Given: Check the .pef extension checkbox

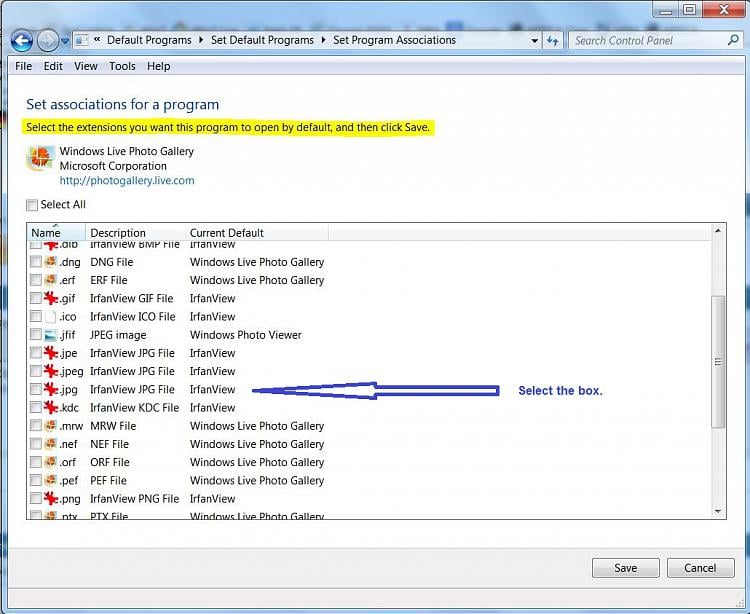Looking at the screenshot, I should click(x=36, y=480).
